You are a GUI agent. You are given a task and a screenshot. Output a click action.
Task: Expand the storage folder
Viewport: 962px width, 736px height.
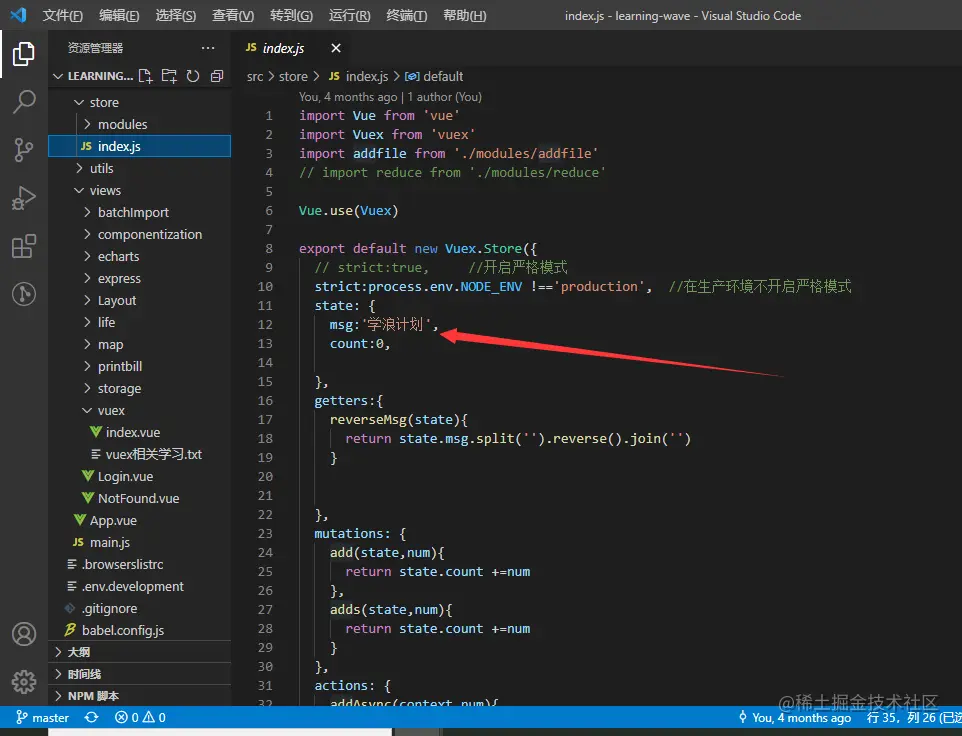pos(139,389)
